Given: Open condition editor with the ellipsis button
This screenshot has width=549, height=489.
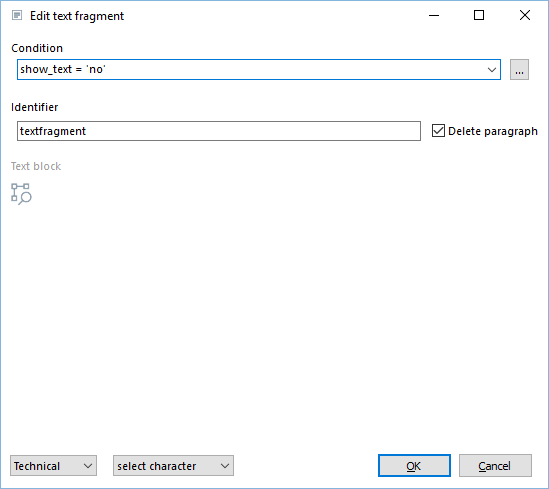Looking at the screenshot, I should click(519, 70).
